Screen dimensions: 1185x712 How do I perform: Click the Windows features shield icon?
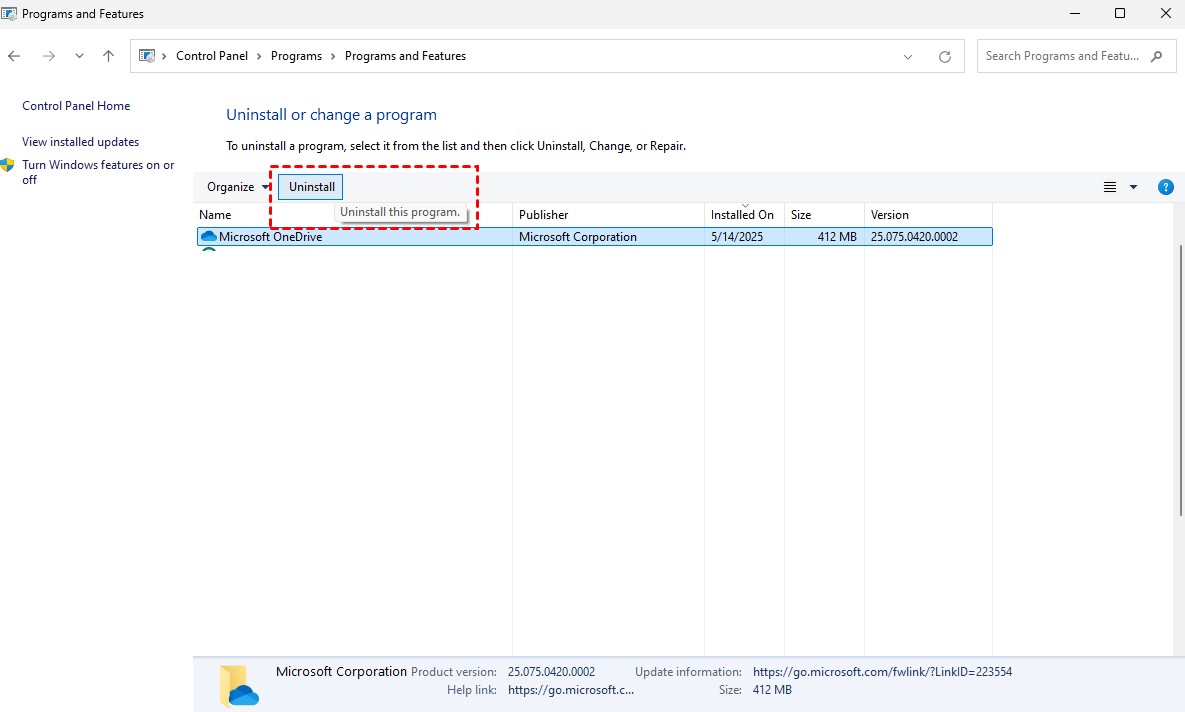[8, 165]
